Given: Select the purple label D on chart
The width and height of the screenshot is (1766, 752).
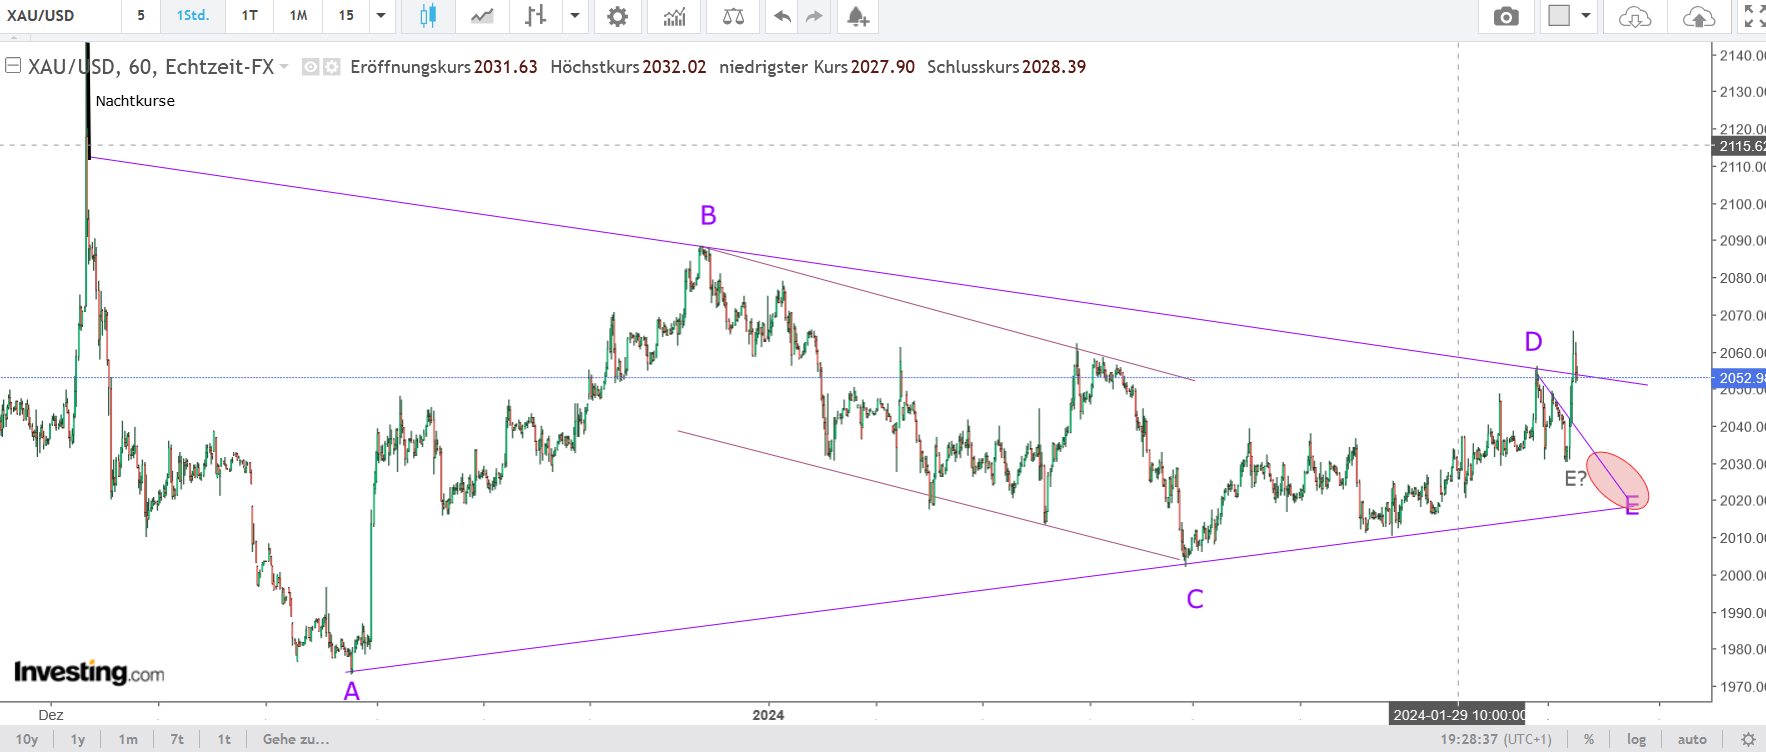Looking at the screenshot, I should pyautogui.click(x=1533, y=342).
